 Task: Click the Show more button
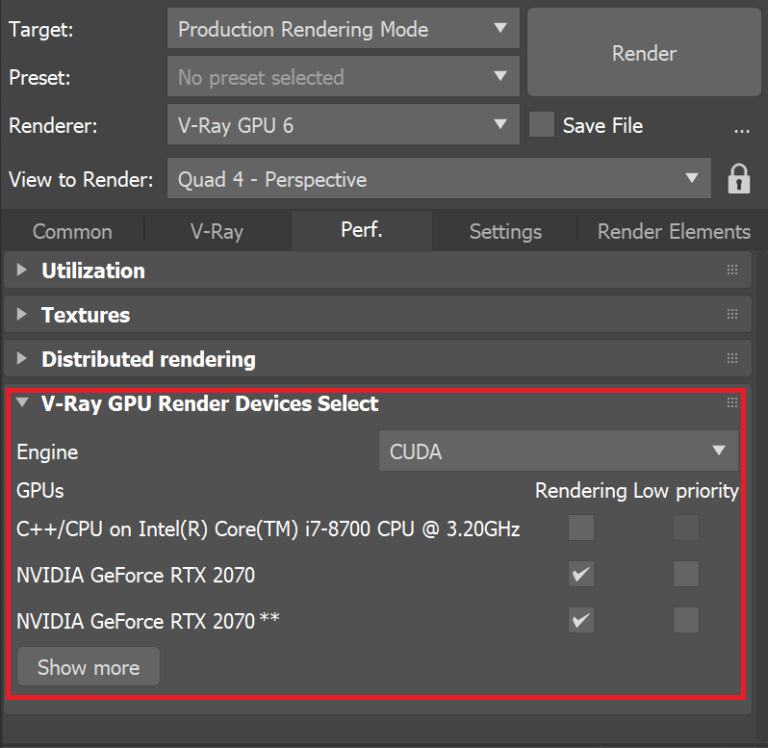pos(88,667)
